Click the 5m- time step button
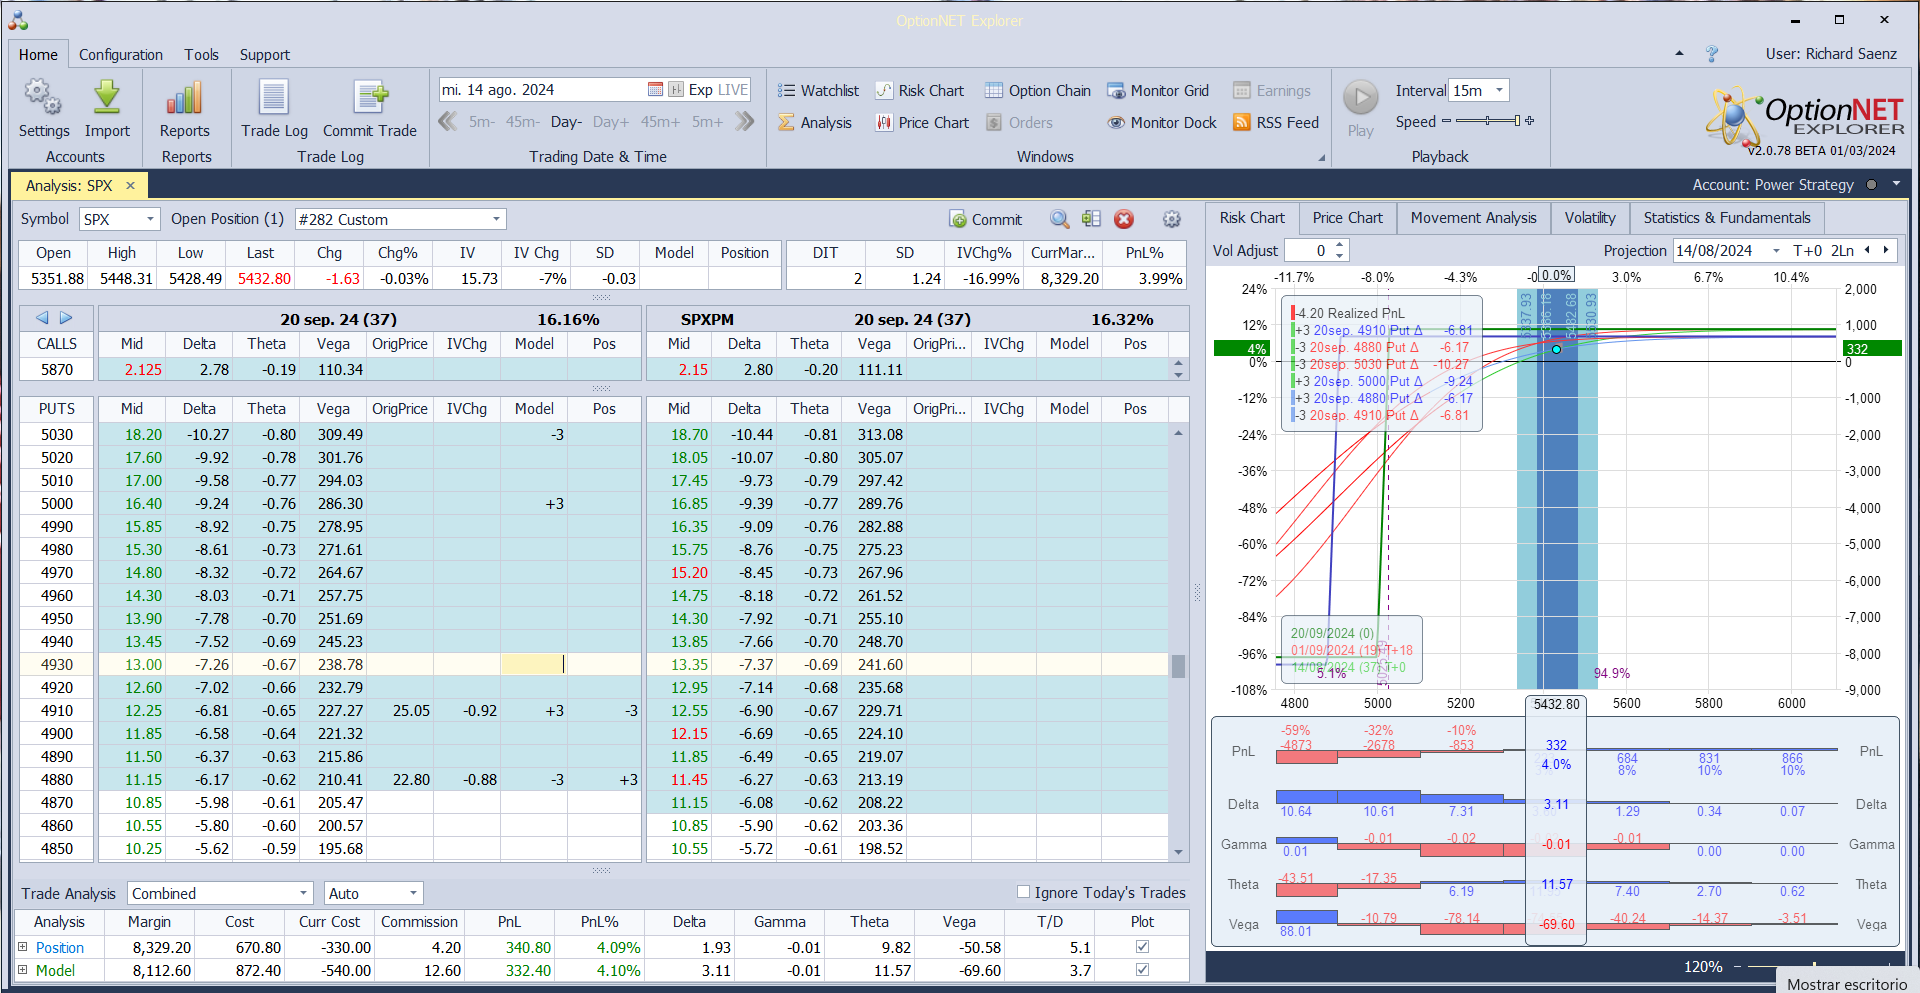The height and width of the screenshot is (993, 1920). click(x=481, y=121)
